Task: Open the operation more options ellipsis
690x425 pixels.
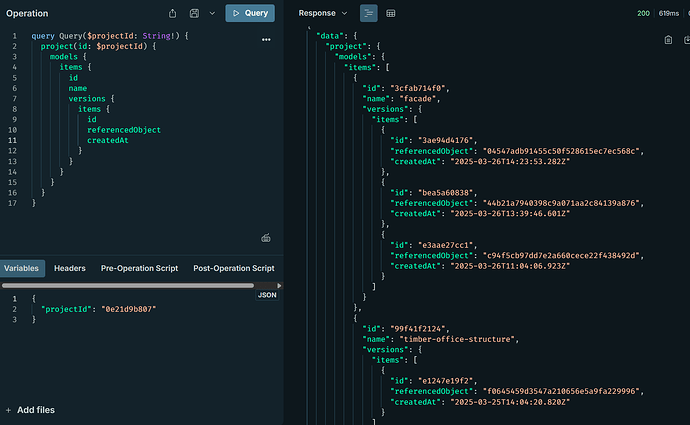Action: pyautogui.click(x=266, y=40)
